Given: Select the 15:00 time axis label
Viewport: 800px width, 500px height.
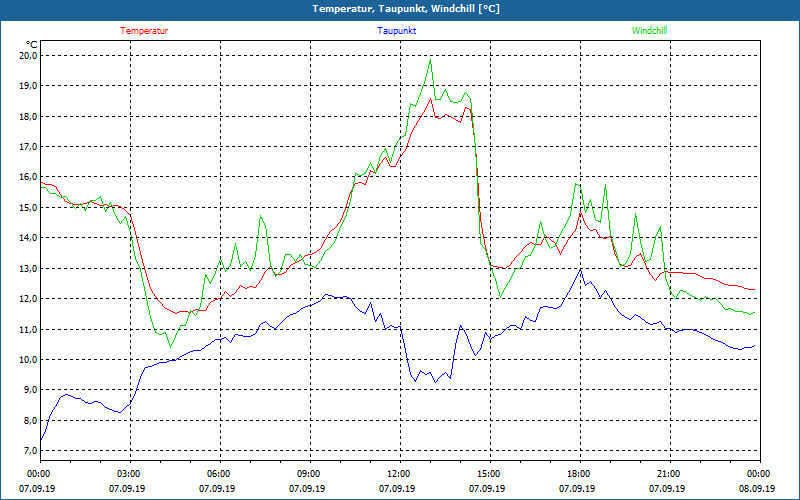Looking at the screenshot, I should (x=488, y=474).
